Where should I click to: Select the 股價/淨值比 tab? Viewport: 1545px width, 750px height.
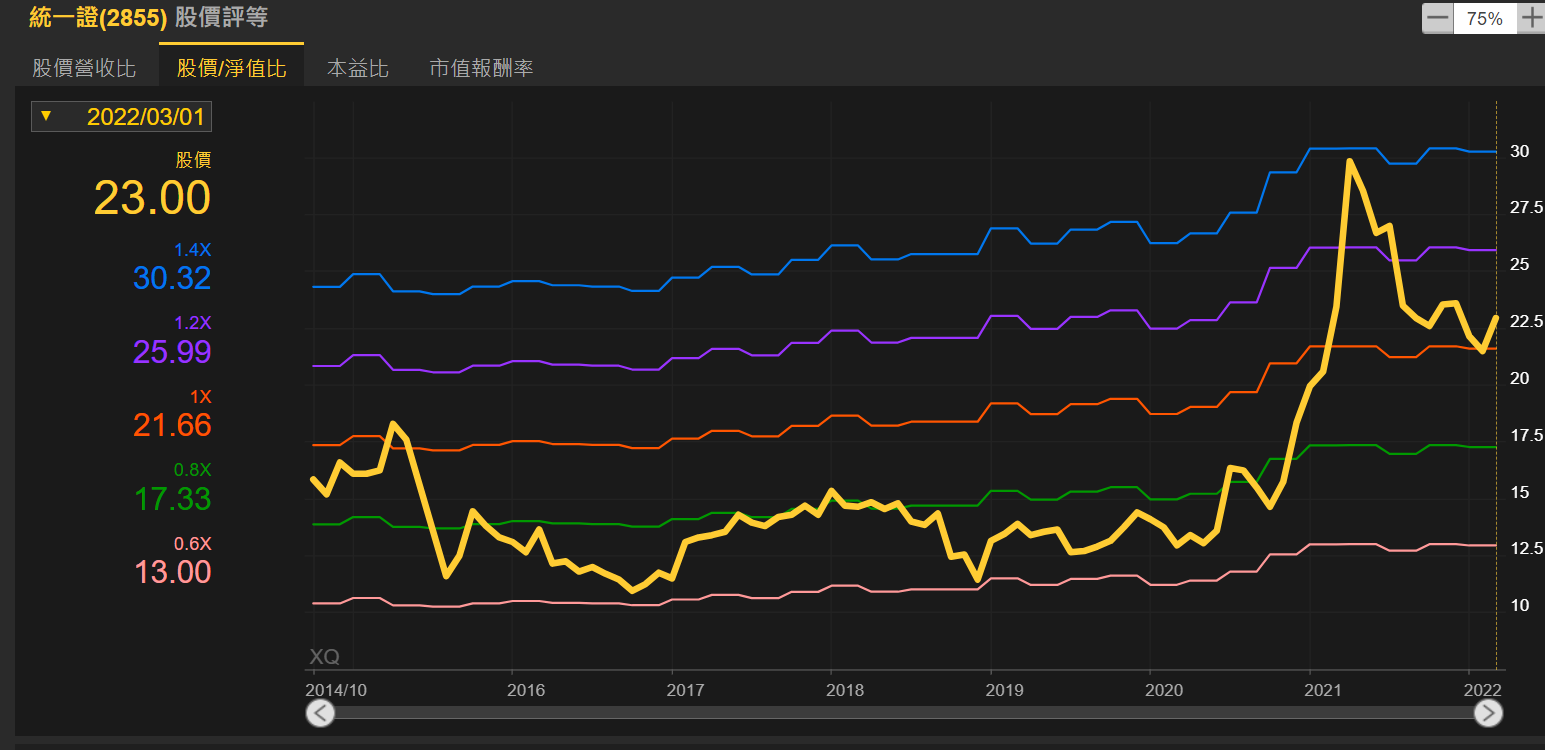(x=231, y=68)
